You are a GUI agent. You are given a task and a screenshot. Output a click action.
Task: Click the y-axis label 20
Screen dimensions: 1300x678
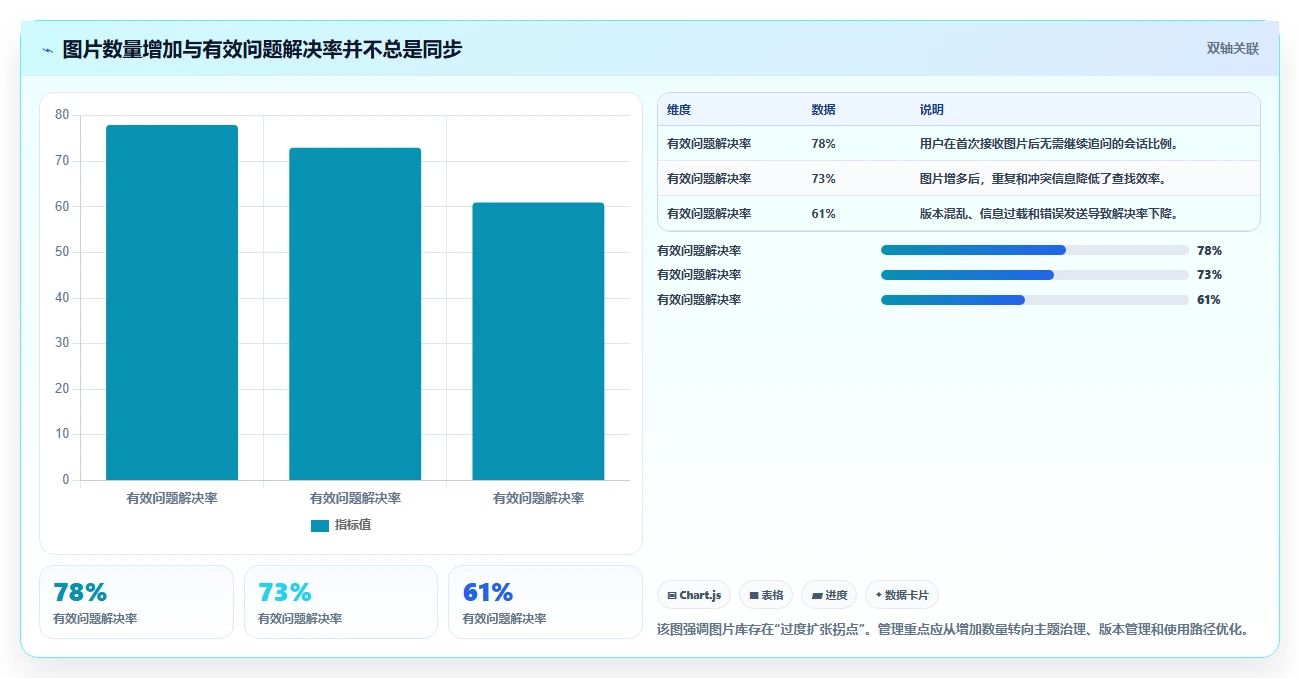click(x=62, y=389)
